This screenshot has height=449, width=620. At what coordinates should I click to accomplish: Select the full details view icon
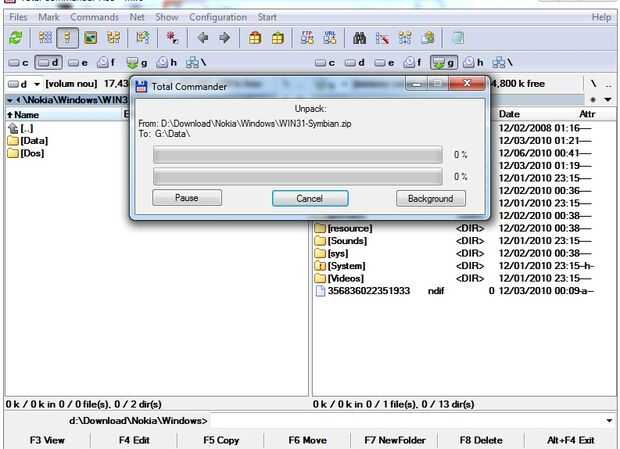[67, 38]
